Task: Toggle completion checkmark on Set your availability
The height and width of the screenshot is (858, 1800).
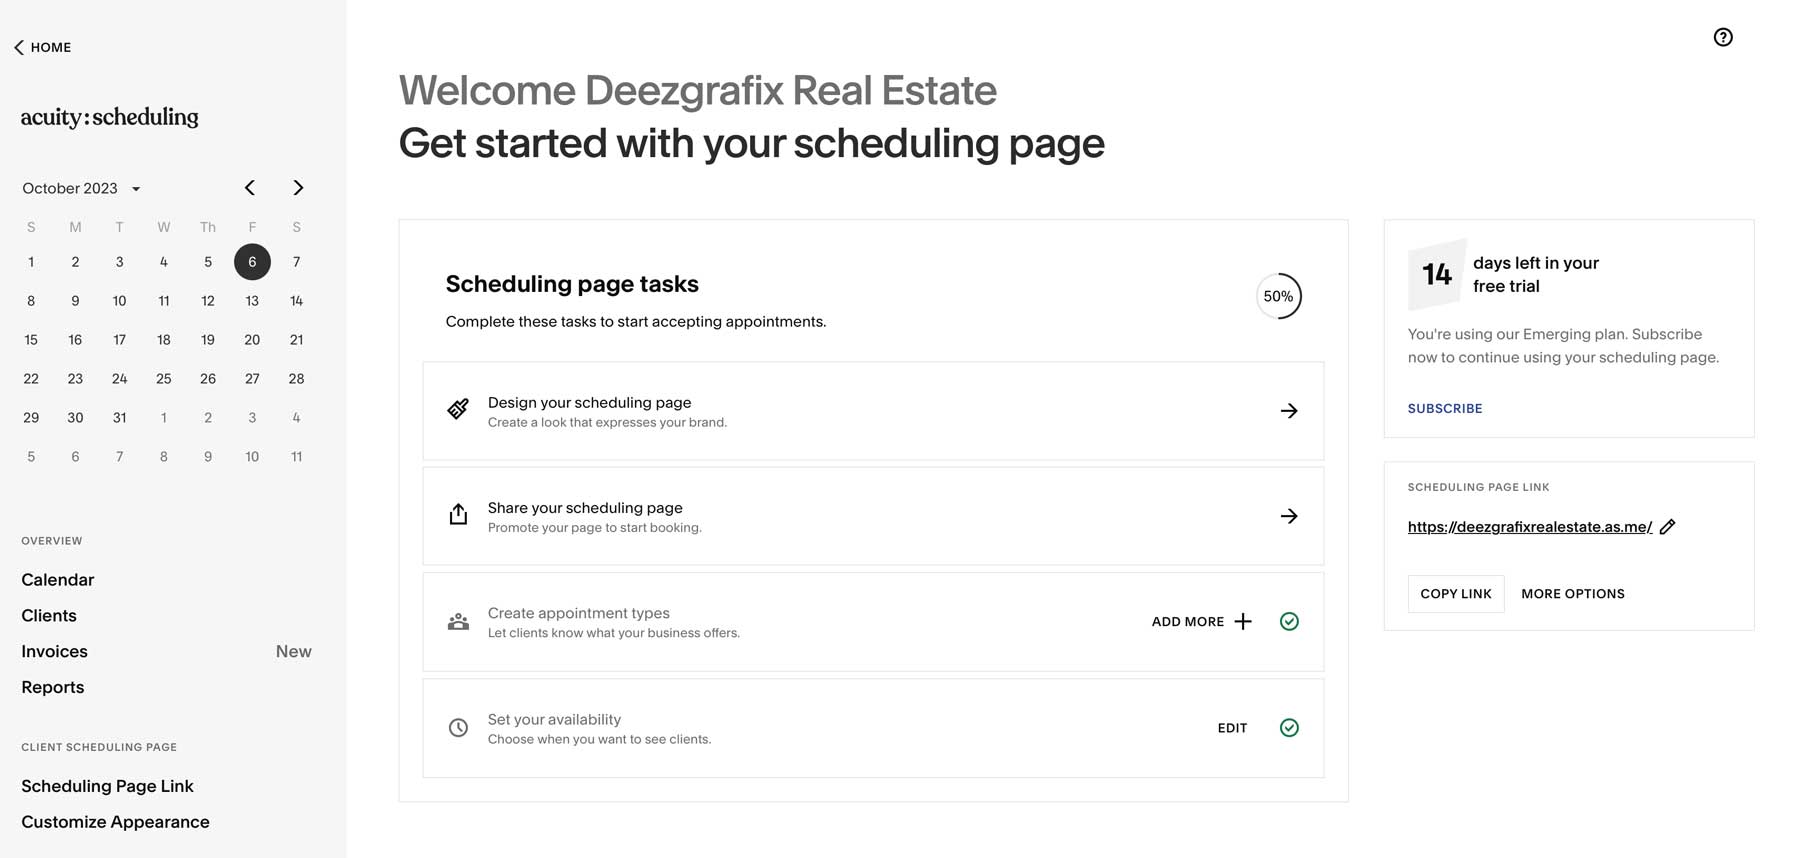Action: pos(1289,727)
